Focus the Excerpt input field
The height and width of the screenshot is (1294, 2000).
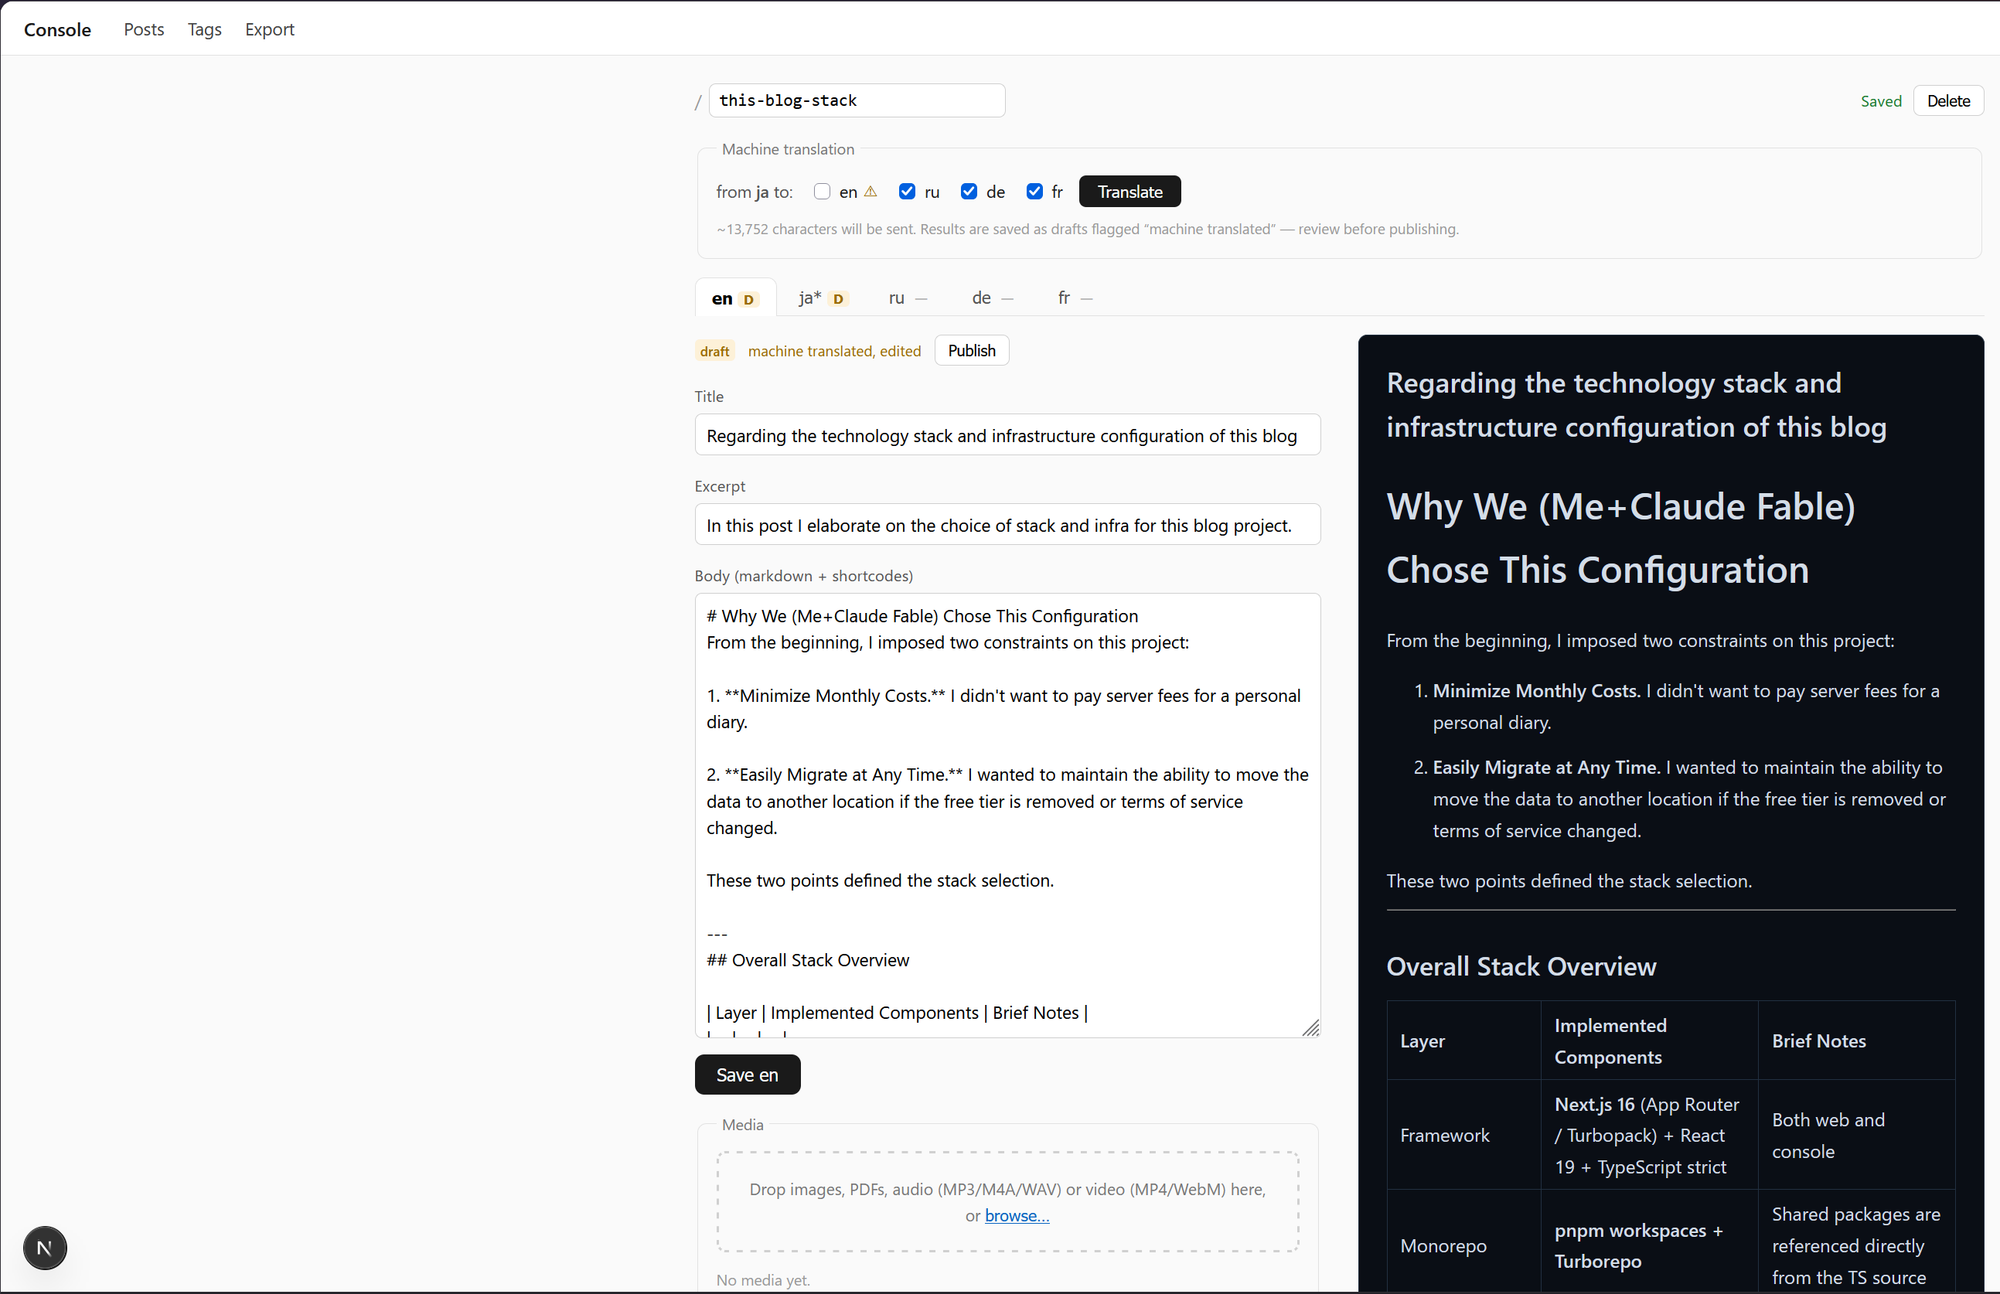click(1007, 525)
